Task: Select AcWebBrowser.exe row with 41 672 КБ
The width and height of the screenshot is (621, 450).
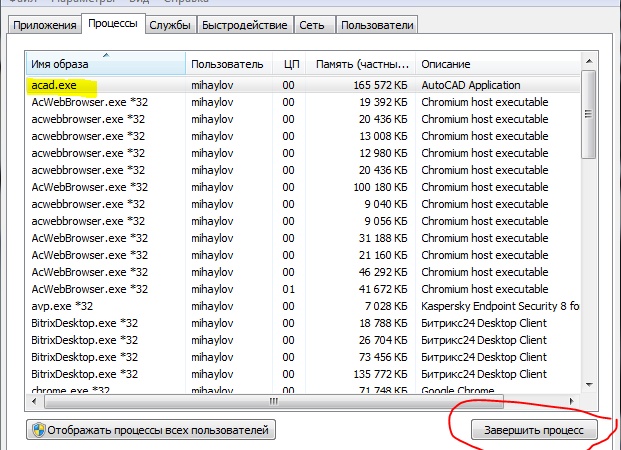Action: click(303, 290)
